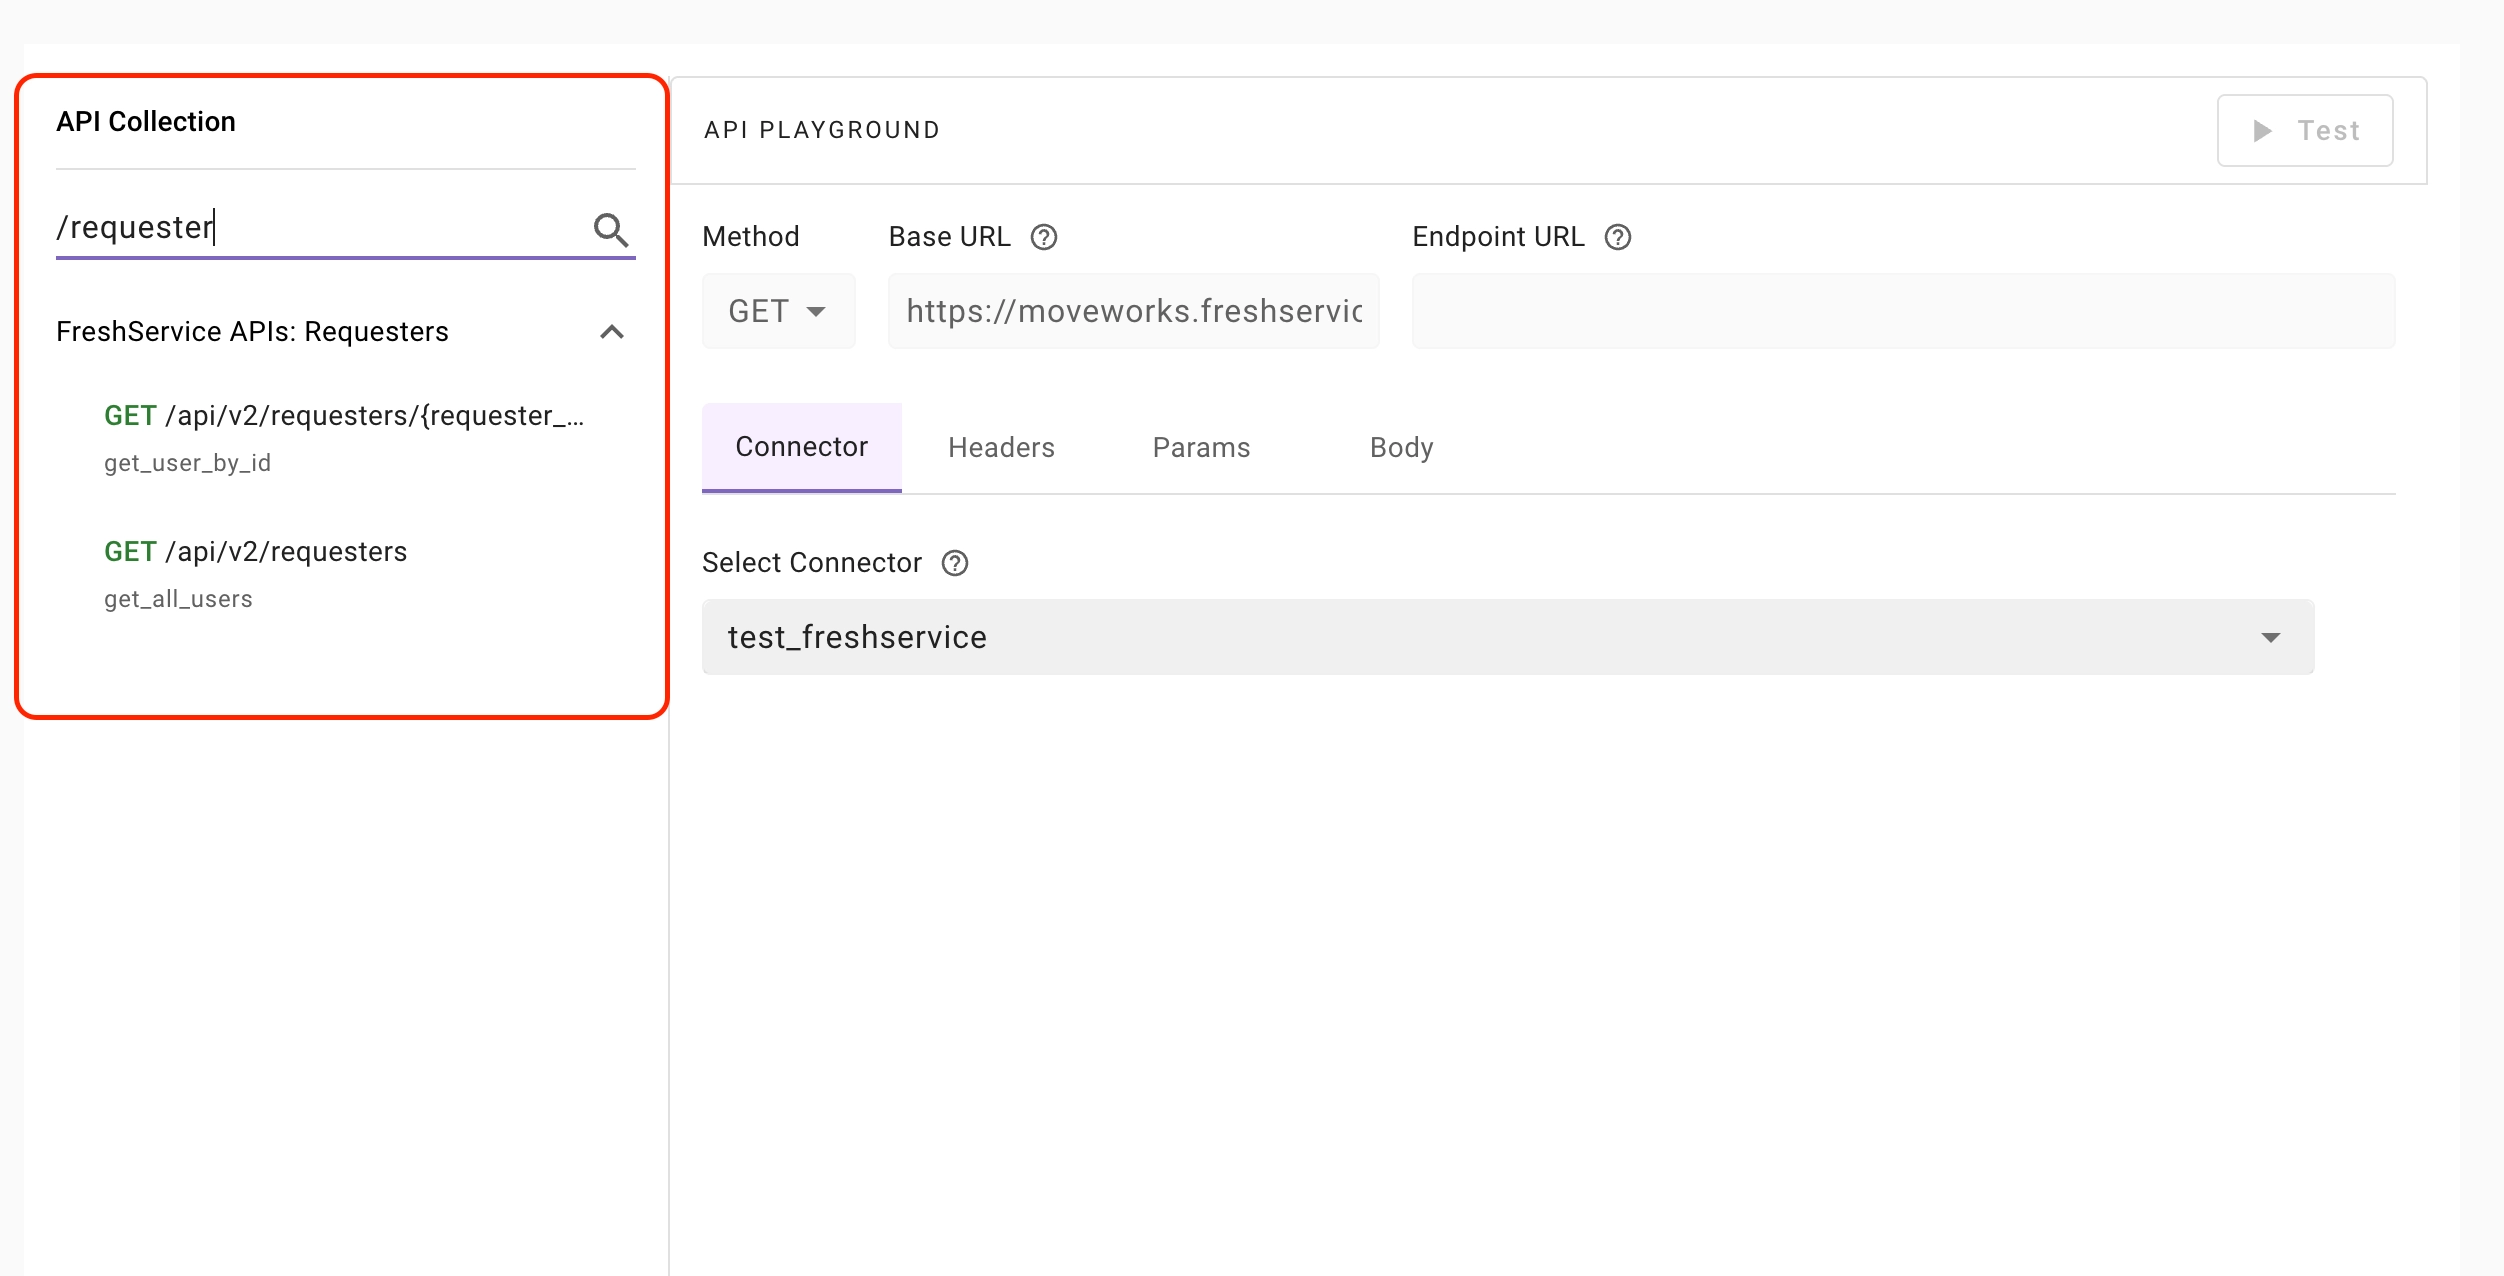Click the GET /api/v2/requesters path text
2504x1276 pixels.
tap(286, 552)
